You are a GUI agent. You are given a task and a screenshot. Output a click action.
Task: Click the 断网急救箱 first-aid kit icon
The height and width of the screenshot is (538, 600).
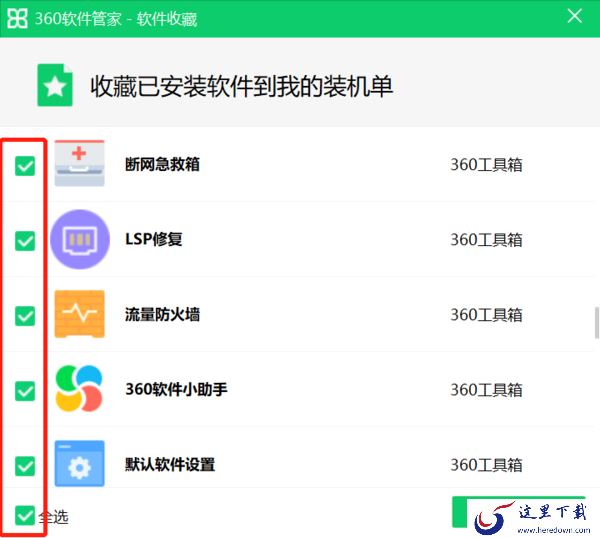(x=79, y=163)
